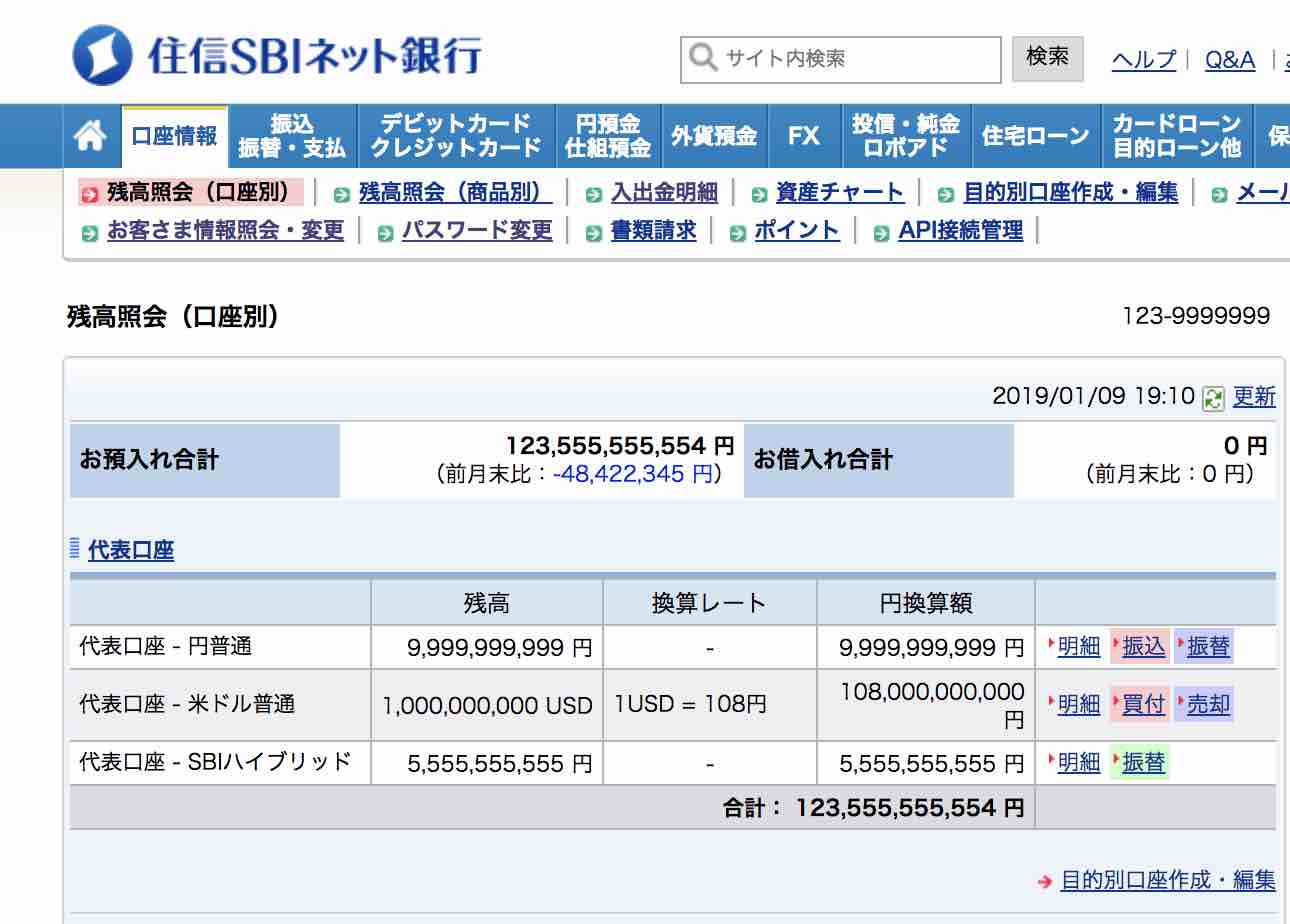
Task: Click 買付 for 米ドル普通 account
Action: [1144, 705]
